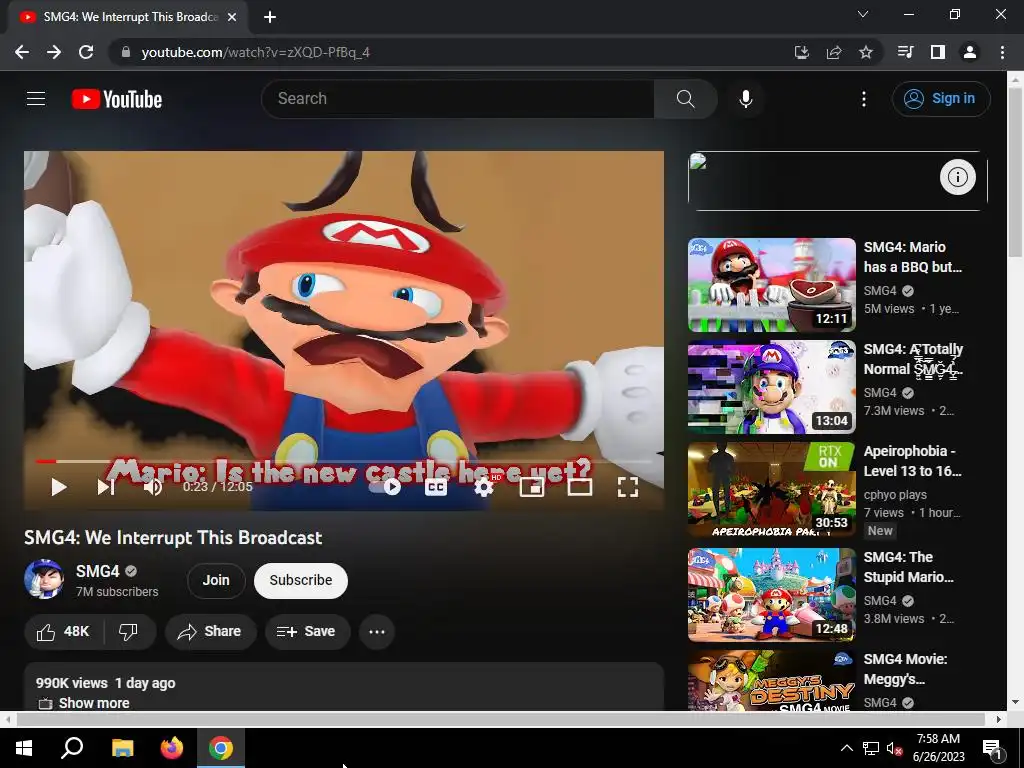Open media controls icon in toolbar
Image resolution: width=1024 pixels, height=768 pixels.
pyautogui.click(x=905, y=52)
